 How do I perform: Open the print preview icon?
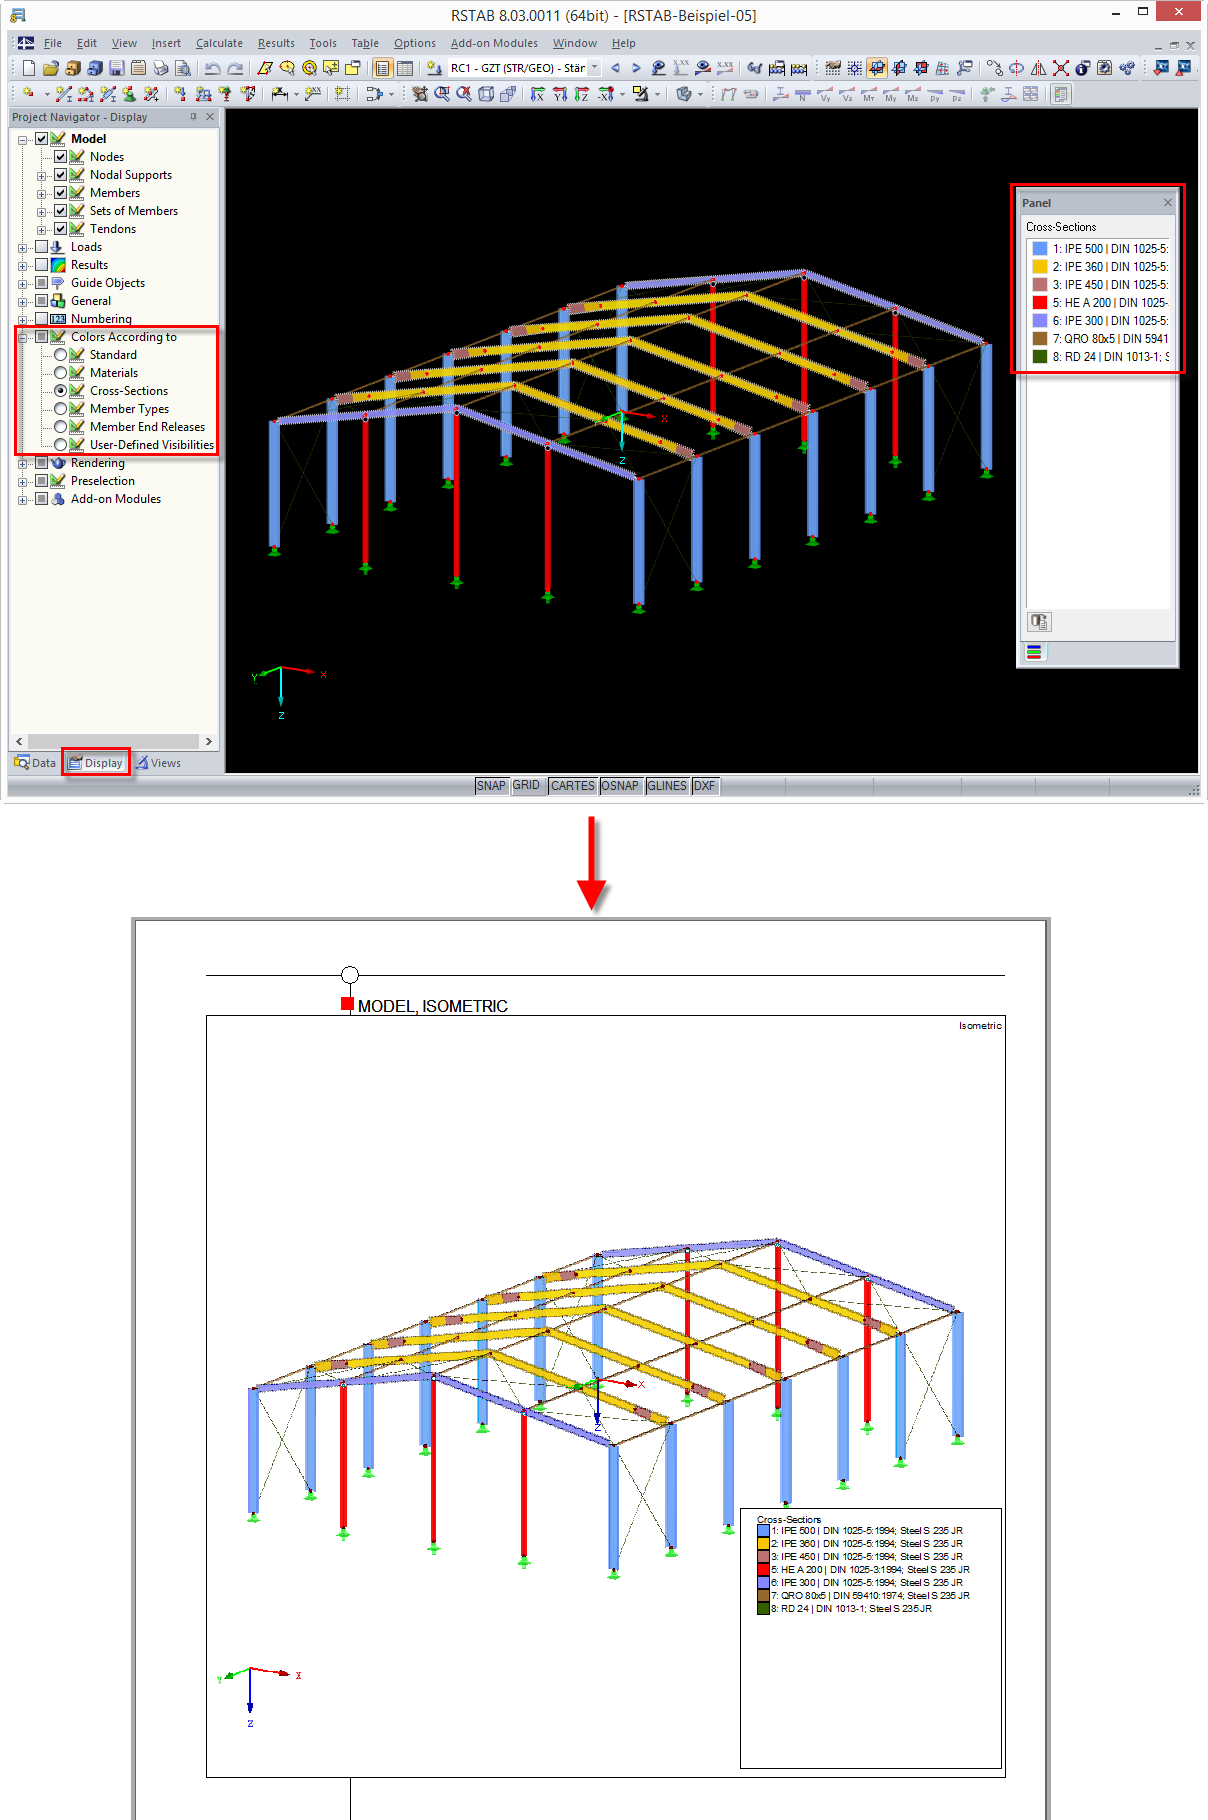(183, 68)
